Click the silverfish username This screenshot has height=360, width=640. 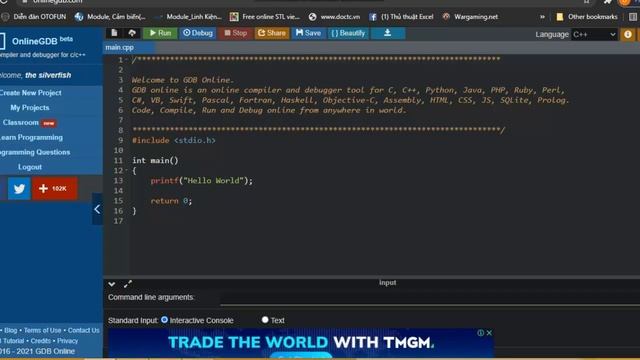(48, 75)
